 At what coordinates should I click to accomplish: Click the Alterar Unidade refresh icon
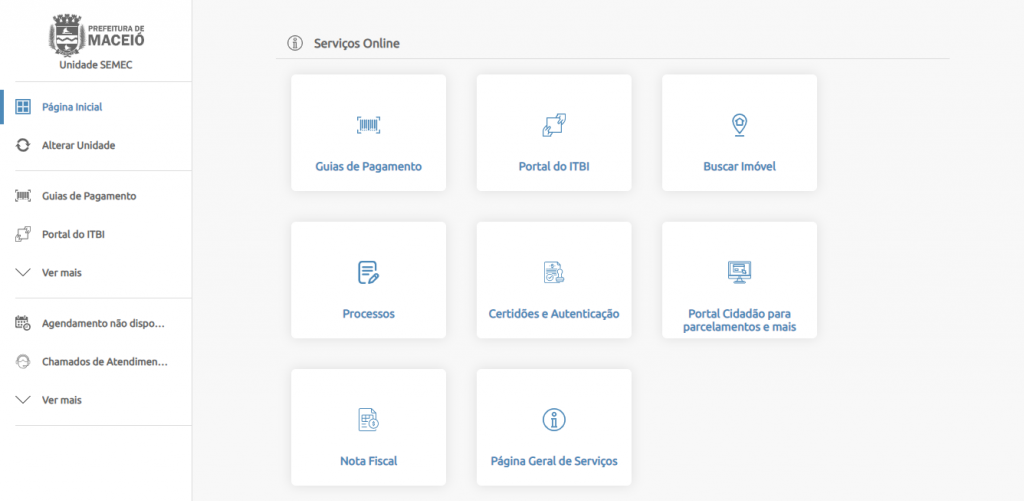pyautogui.click(x=23, y=146)
